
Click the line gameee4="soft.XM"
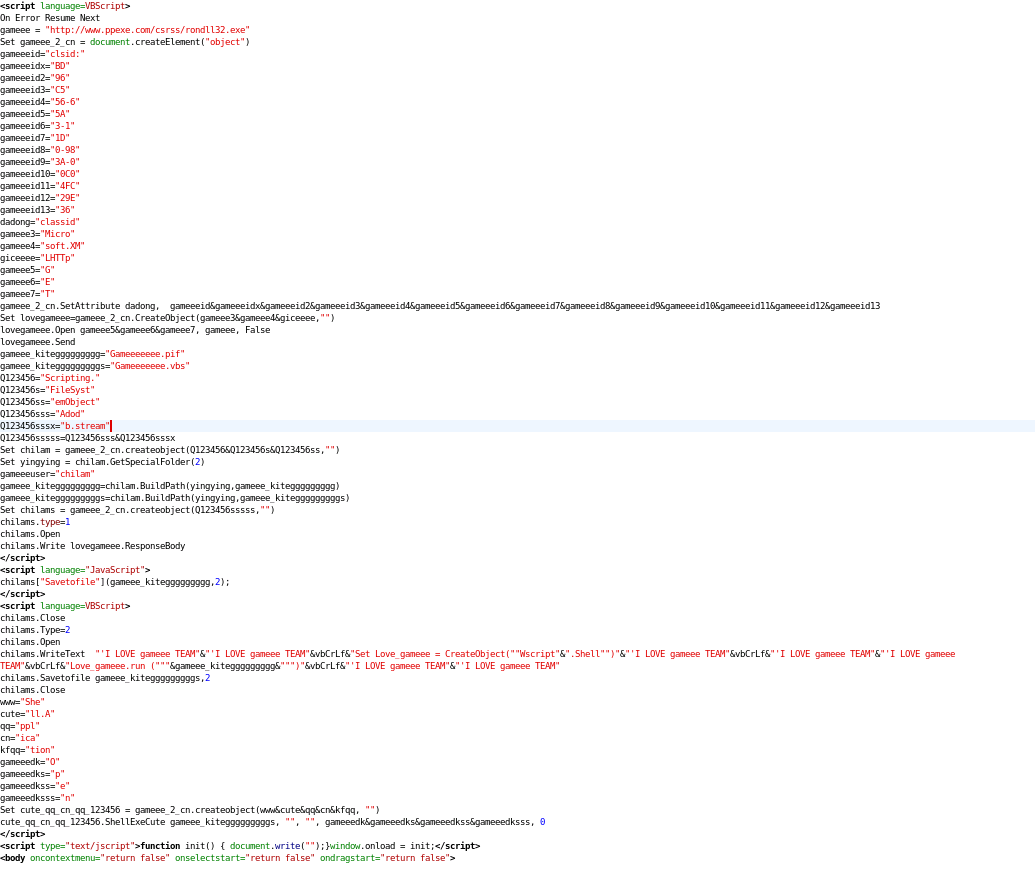point(42,246)
